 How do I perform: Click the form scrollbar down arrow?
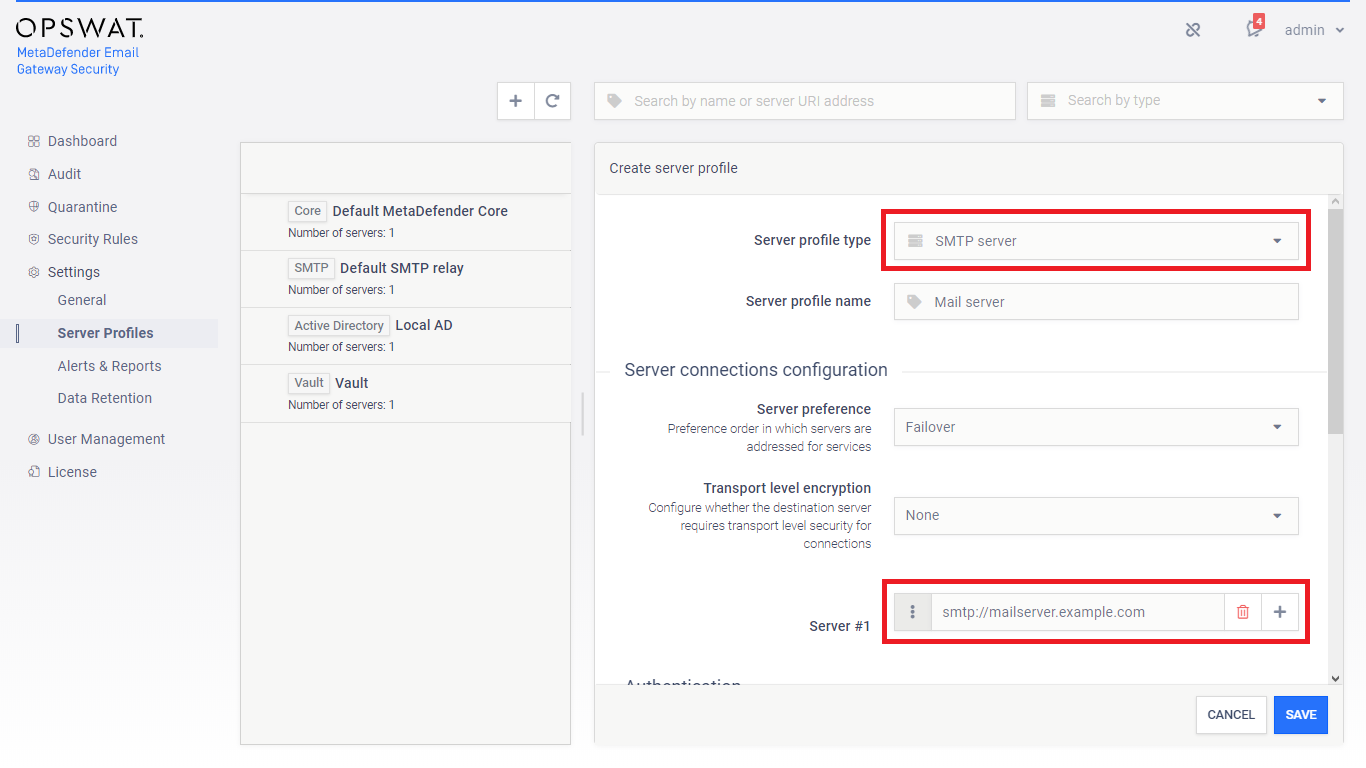[1335, 678]
